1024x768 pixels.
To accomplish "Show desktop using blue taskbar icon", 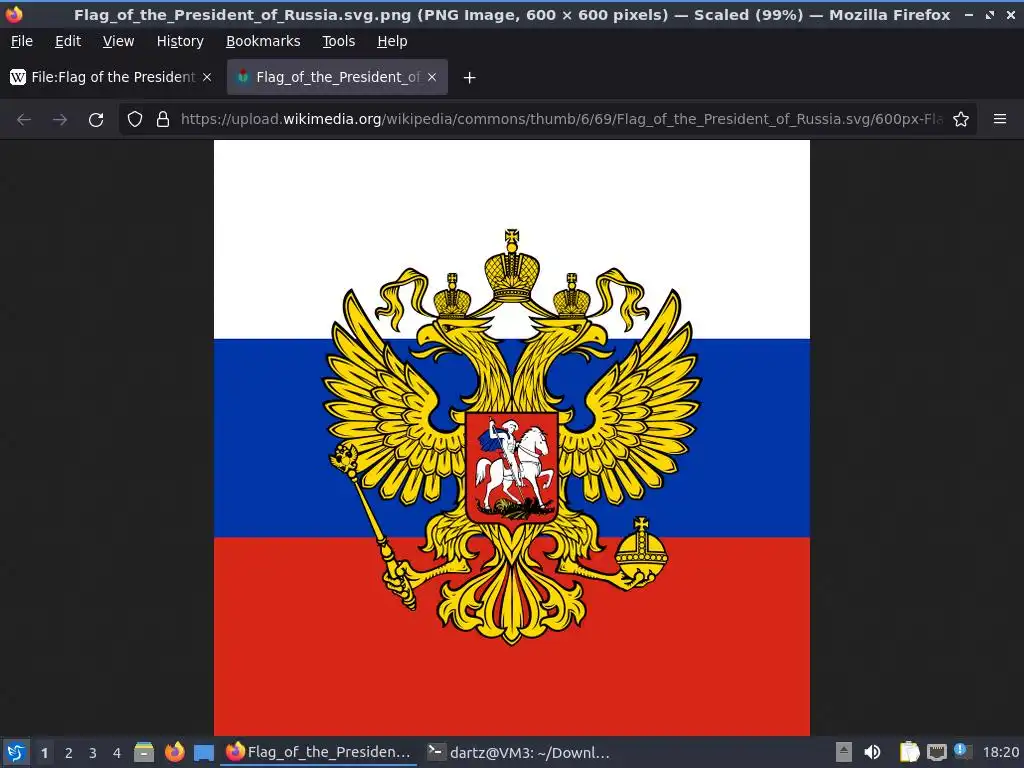I will 204,753.
